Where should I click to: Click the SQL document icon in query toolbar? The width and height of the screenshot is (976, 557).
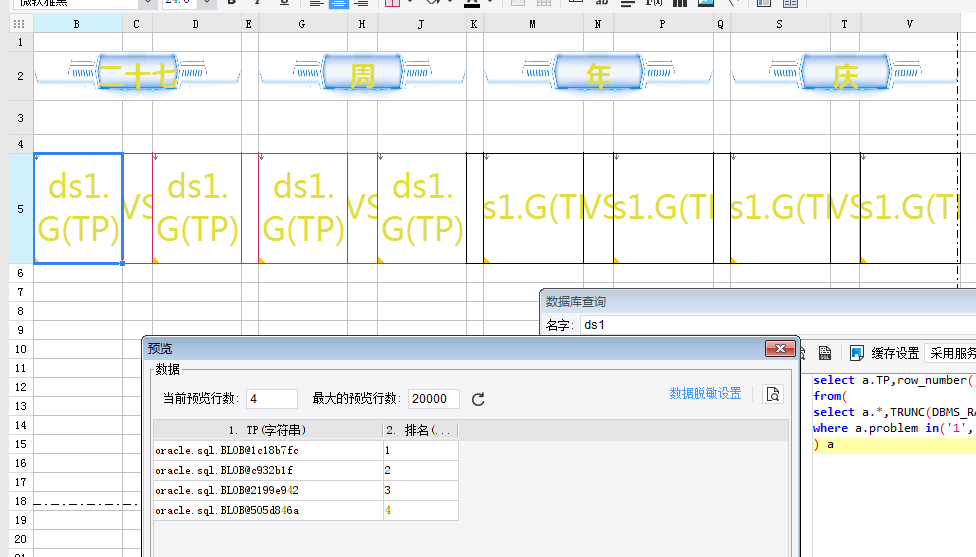[825, 353]
